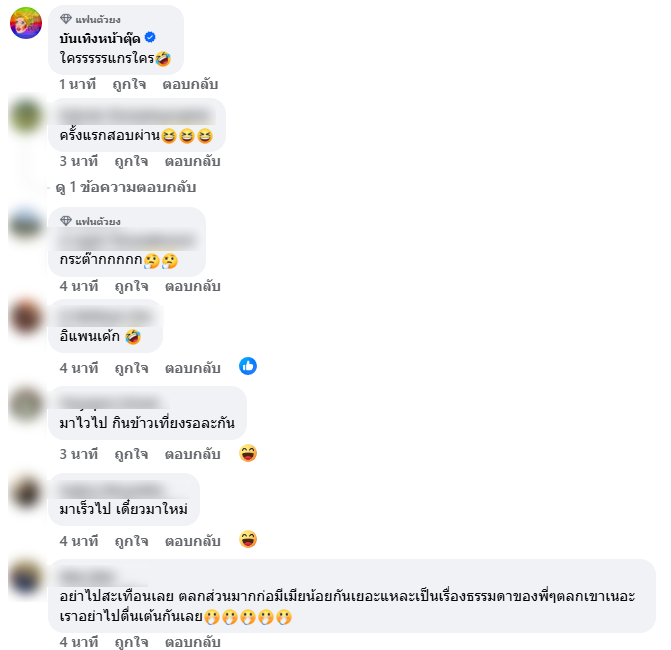Like the มาเร็วไป เดี๋ยวมาใหม่ comment
Image resolution: width=671 pixels, height=650 pixels.
click(131, 541)
